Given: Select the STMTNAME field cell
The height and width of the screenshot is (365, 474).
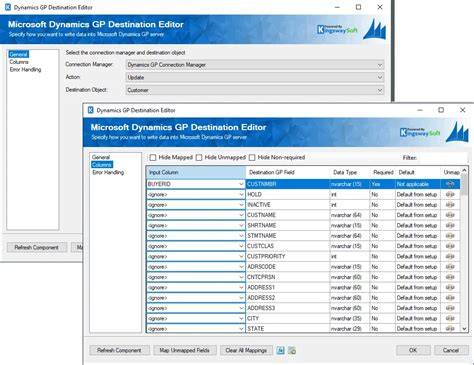Looking at the screenshot, I should pyautogui.click(x=288, y=236).
